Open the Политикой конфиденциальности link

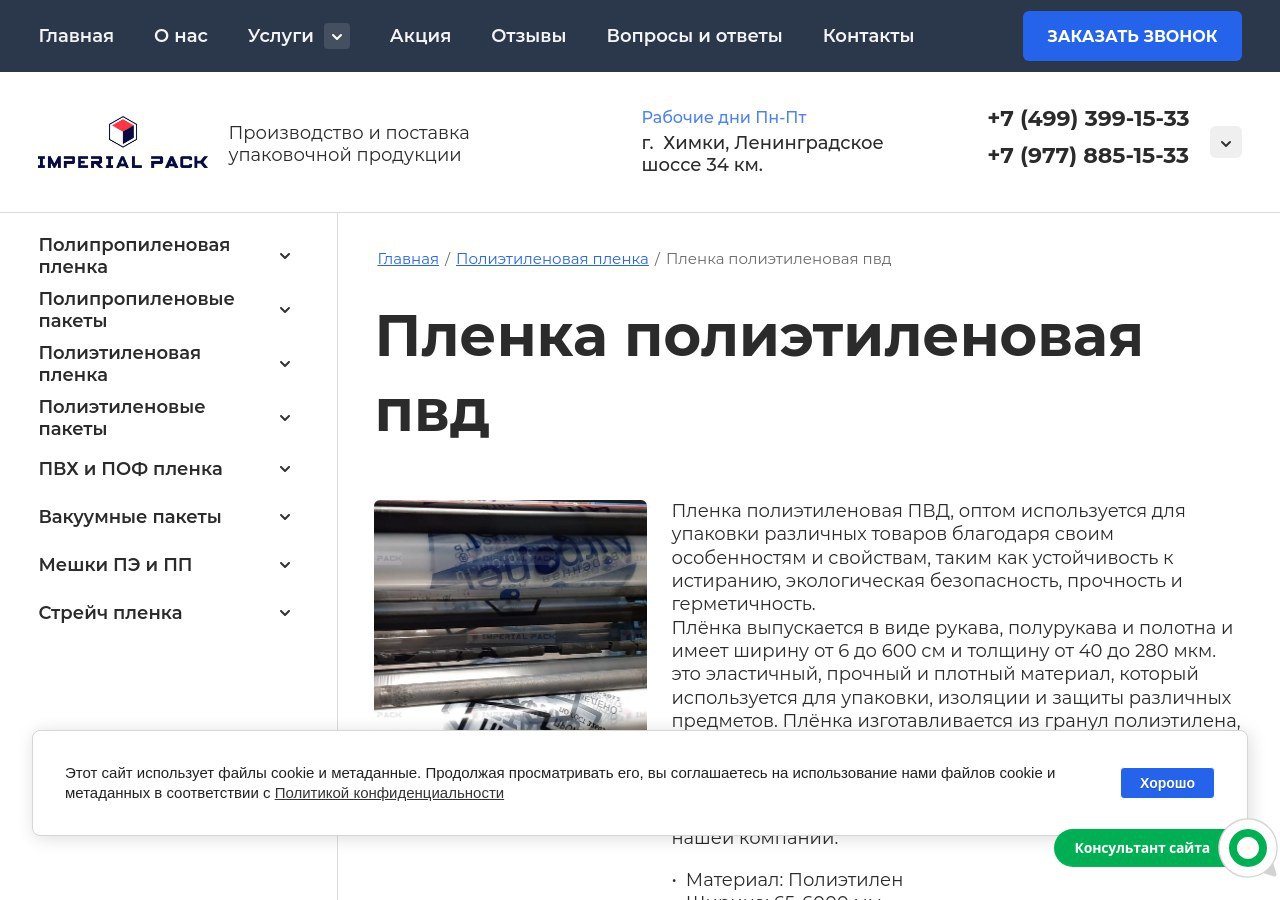[x=389, y=793]
